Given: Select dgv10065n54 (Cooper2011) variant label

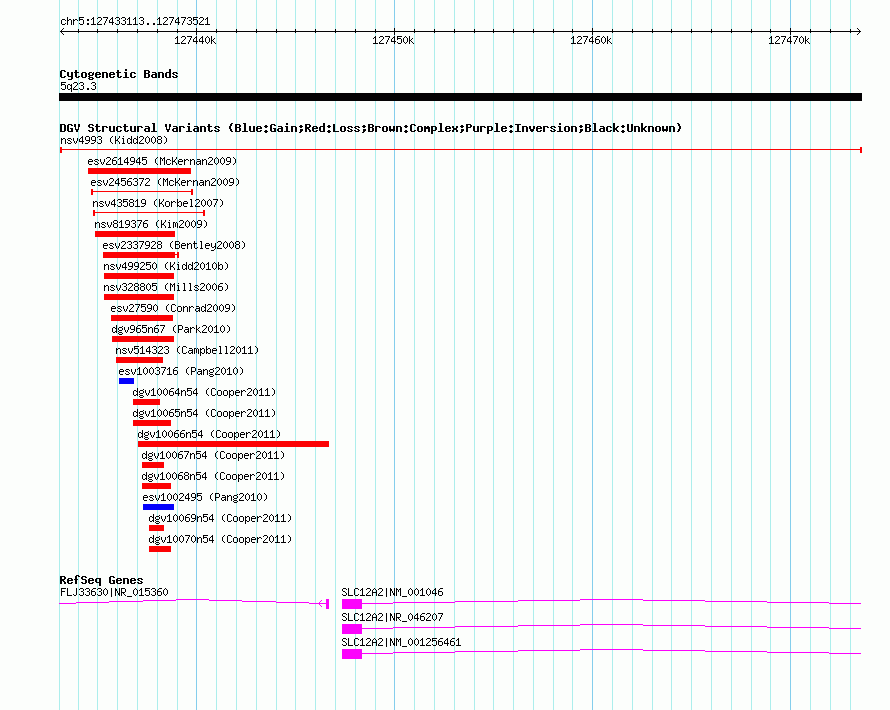Looking at the screenshot, I should coord(204,413).
